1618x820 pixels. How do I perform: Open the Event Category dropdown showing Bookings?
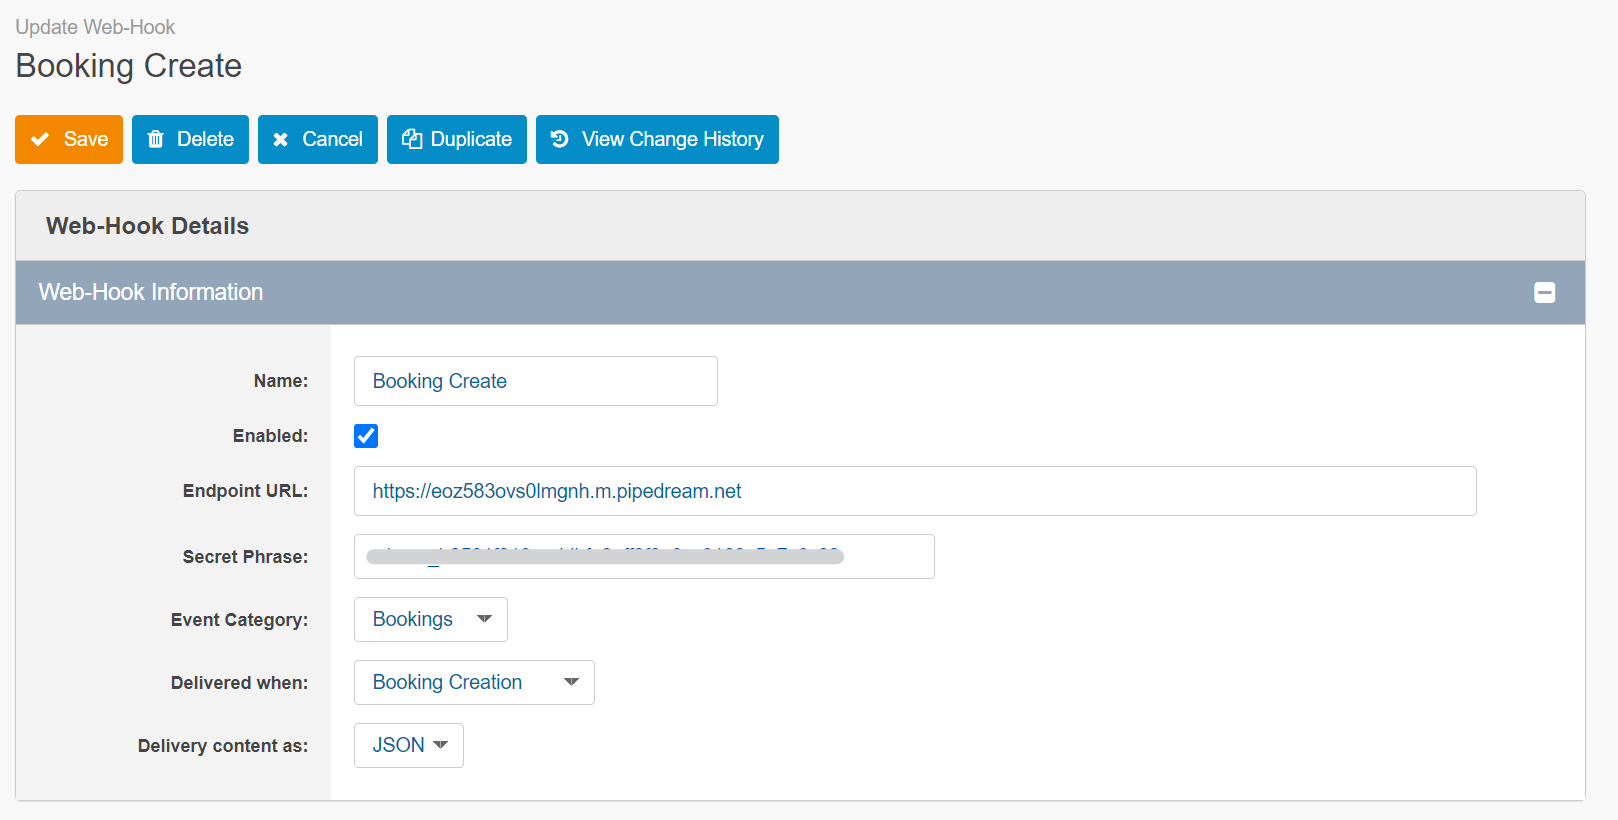(430, 620)
